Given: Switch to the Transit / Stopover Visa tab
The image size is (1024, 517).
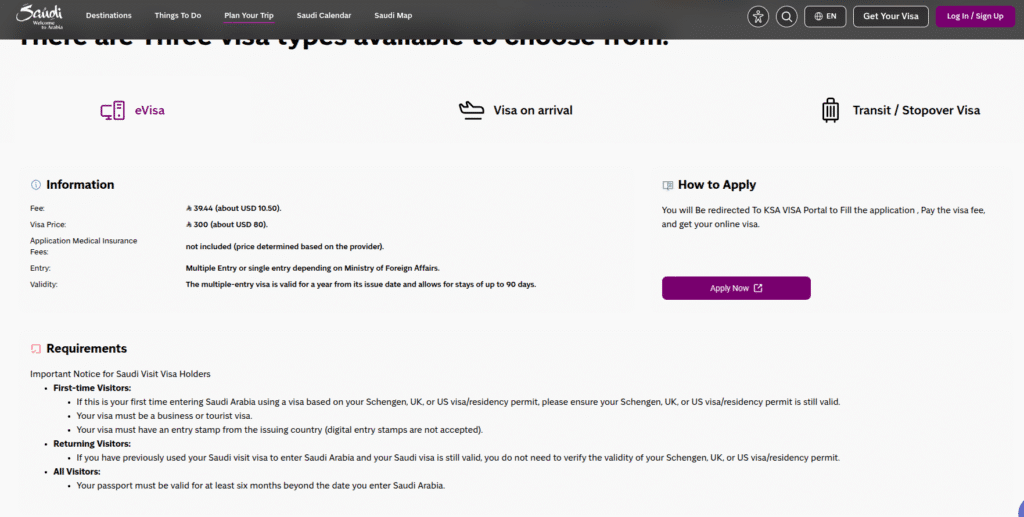Looking at the screenshot, I should (916, 111).
